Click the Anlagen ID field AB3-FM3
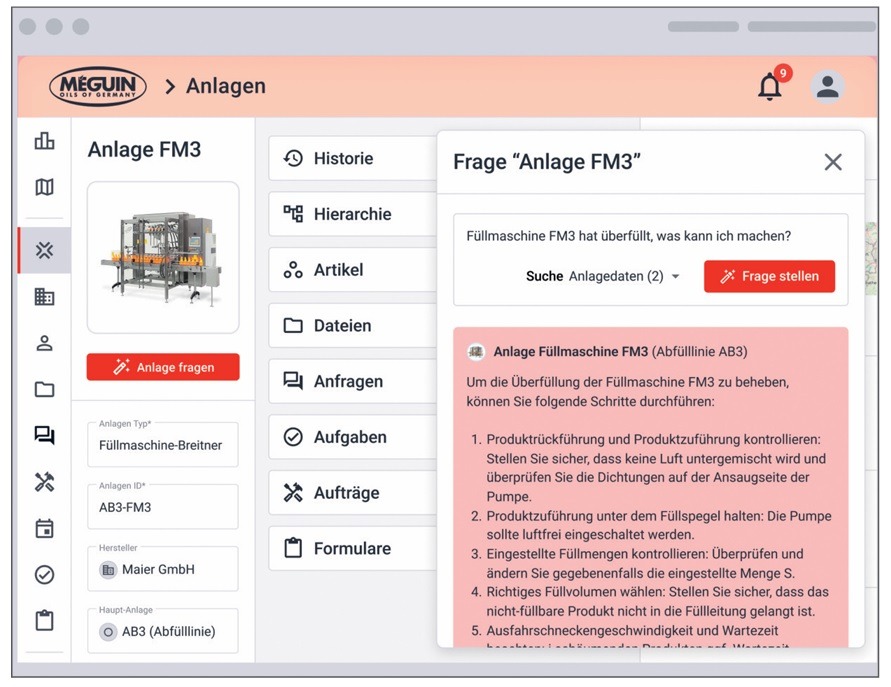 coord(163,507)
